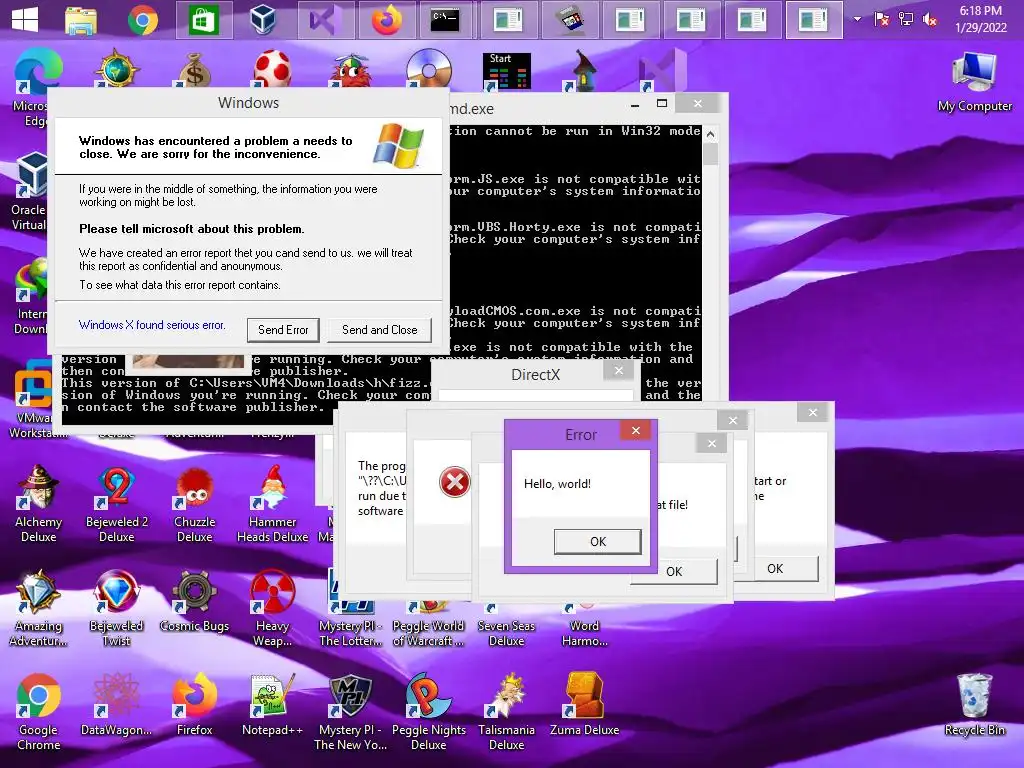Screen dimensions: 1024x768
Task: Click the muted volume tray icon
Action: (x=929, y=20)
